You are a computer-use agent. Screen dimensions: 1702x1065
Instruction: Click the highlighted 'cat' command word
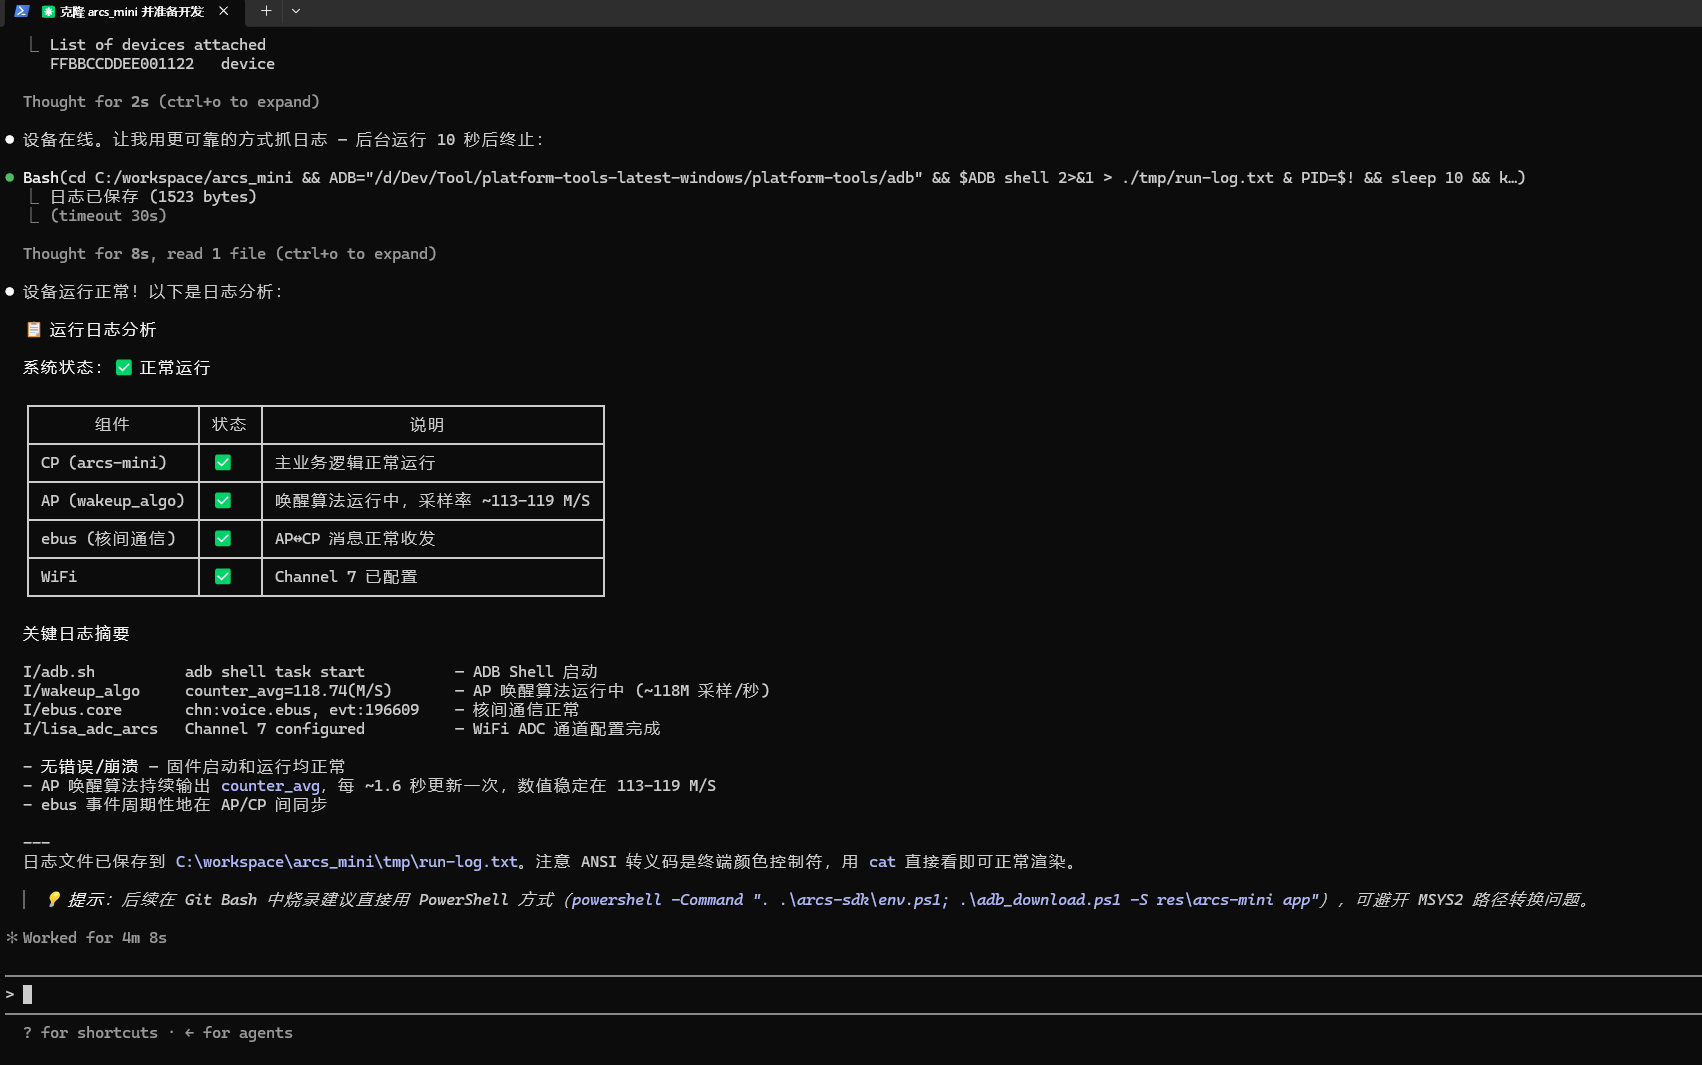click(x=882, y=861)
